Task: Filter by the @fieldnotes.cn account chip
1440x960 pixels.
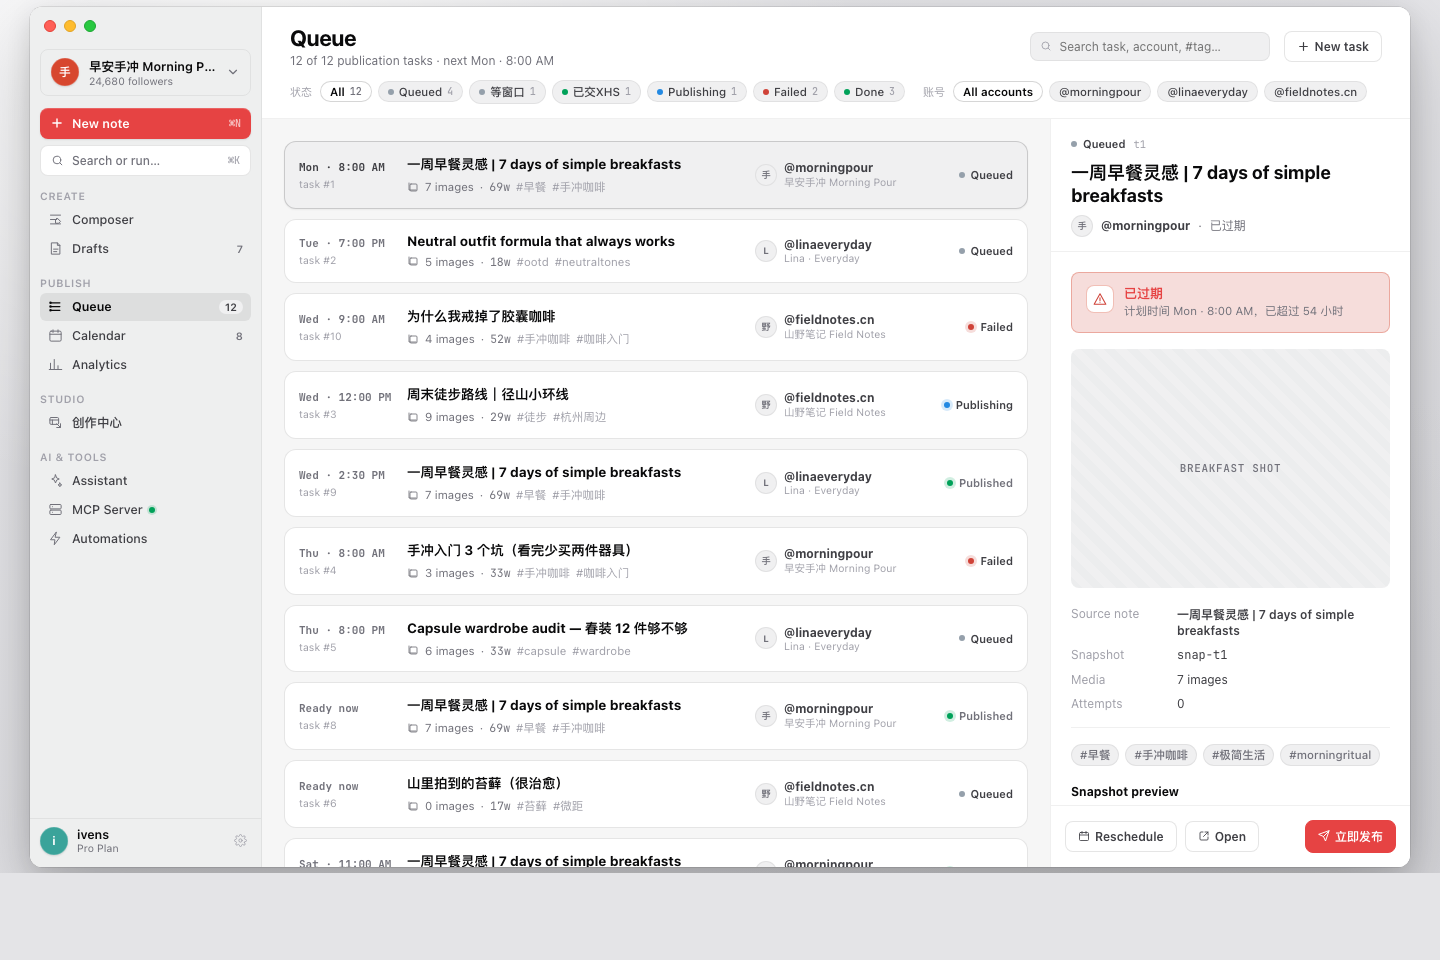Action: [1315, 92]
